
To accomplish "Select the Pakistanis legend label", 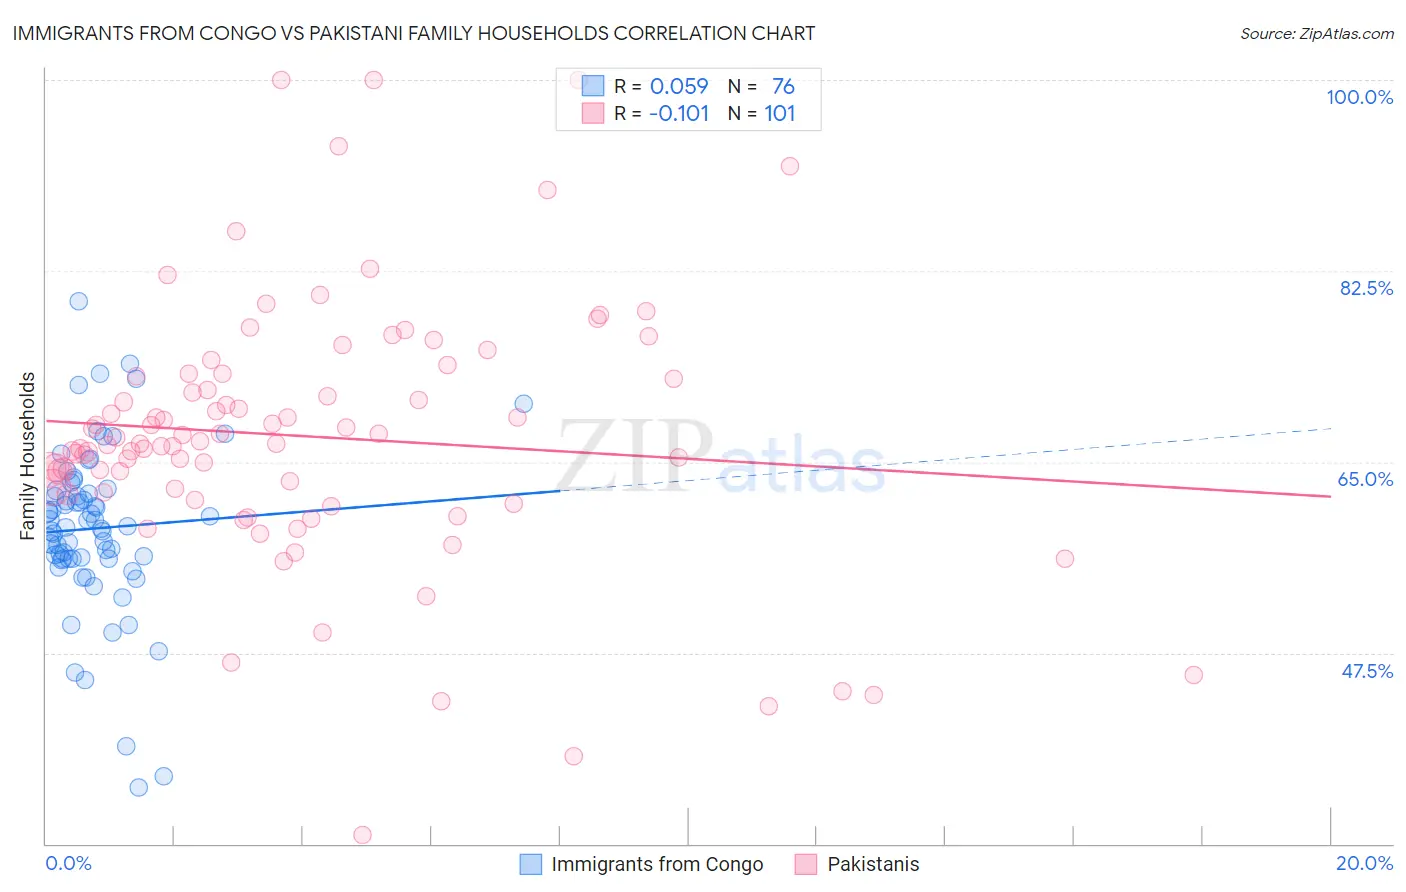I will click(x=873, y=864).
